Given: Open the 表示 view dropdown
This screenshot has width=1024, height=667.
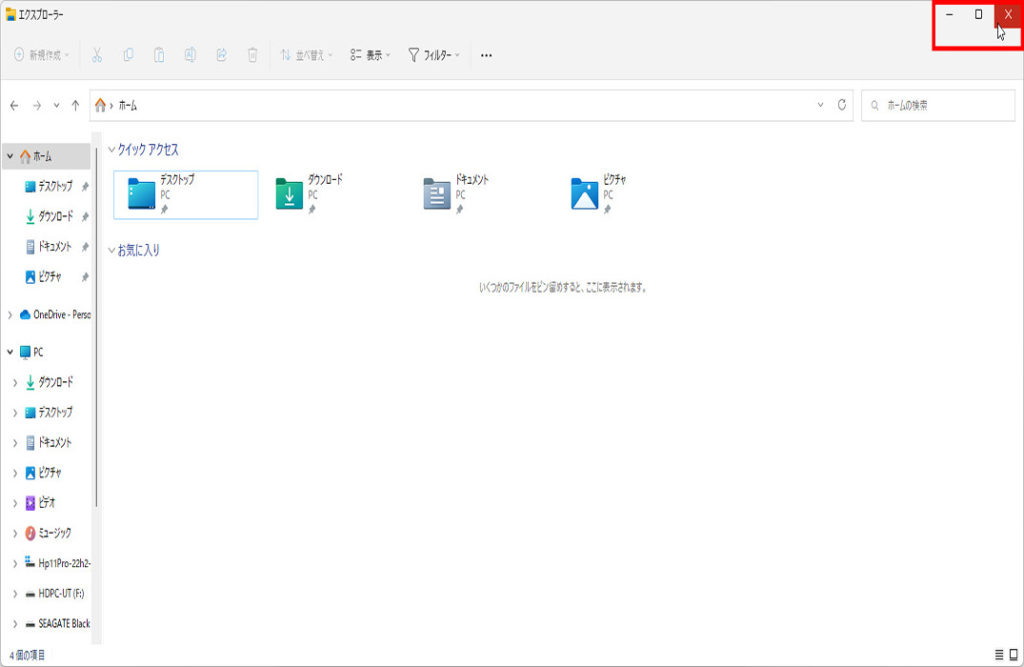Looking at the screenshot, I should click(370, 56).
